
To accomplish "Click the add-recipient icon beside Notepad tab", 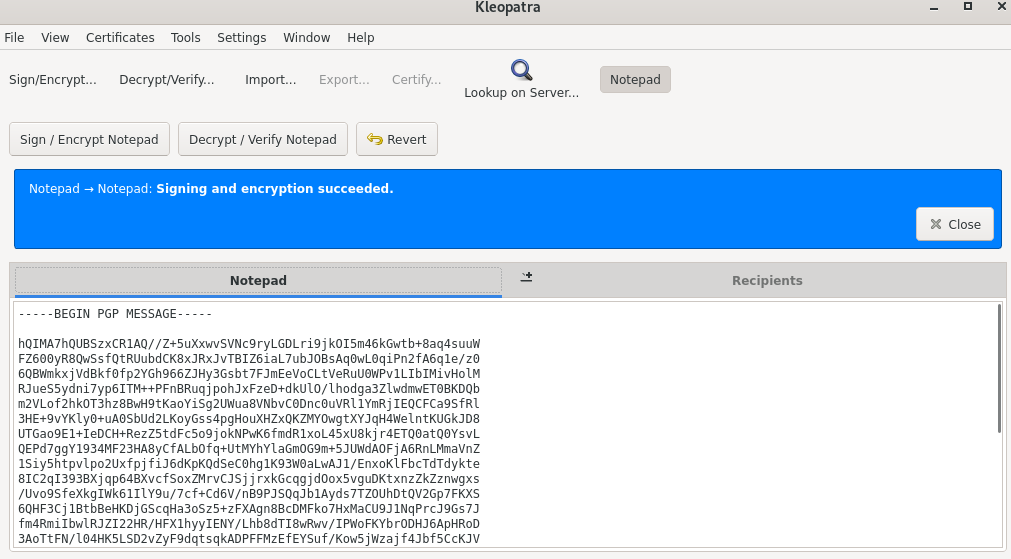I will (x=526, y=277).
